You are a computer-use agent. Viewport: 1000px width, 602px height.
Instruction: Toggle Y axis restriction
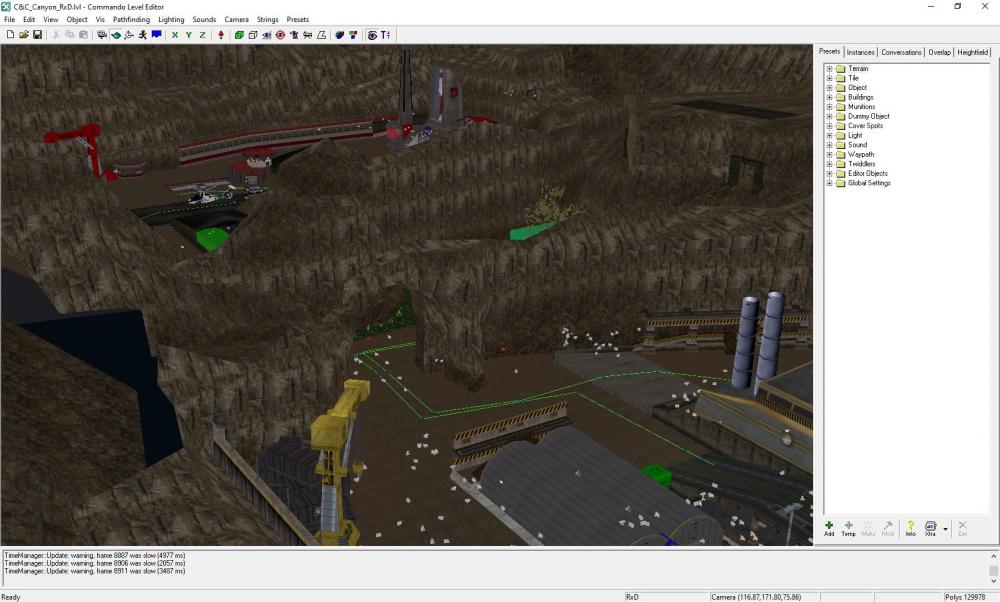click(x=189, y=35)
